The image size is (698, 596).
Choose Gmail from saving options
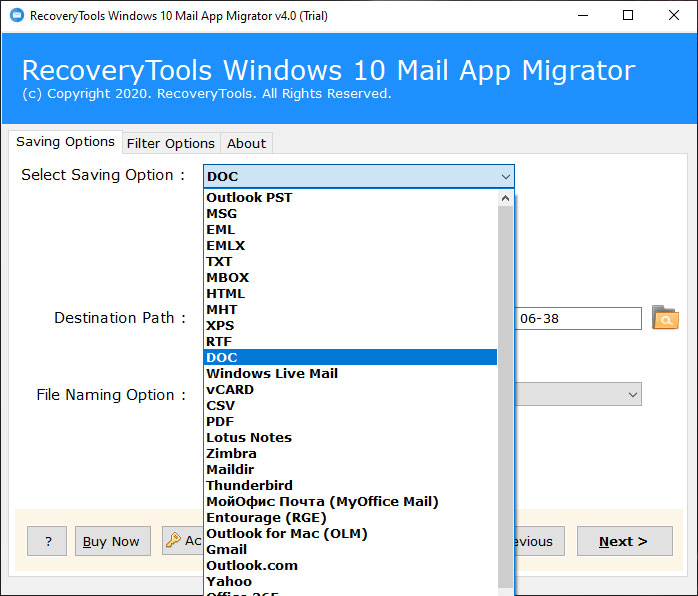coord(350,550)
